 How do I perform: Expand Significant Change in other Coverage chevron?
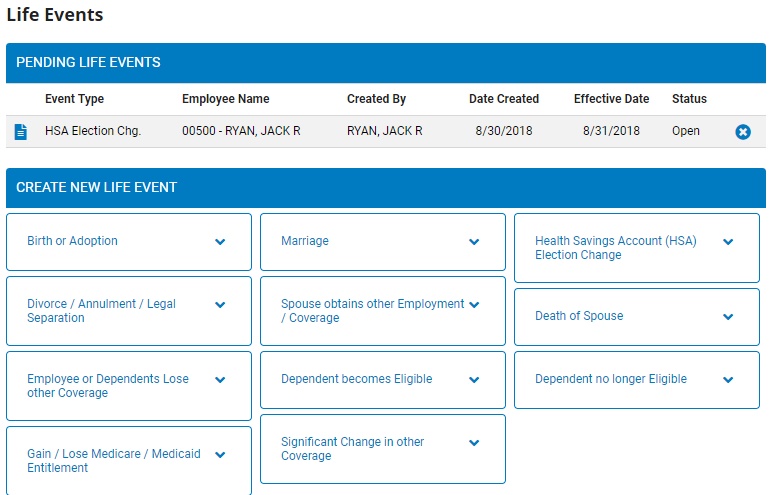click(474, 443)
